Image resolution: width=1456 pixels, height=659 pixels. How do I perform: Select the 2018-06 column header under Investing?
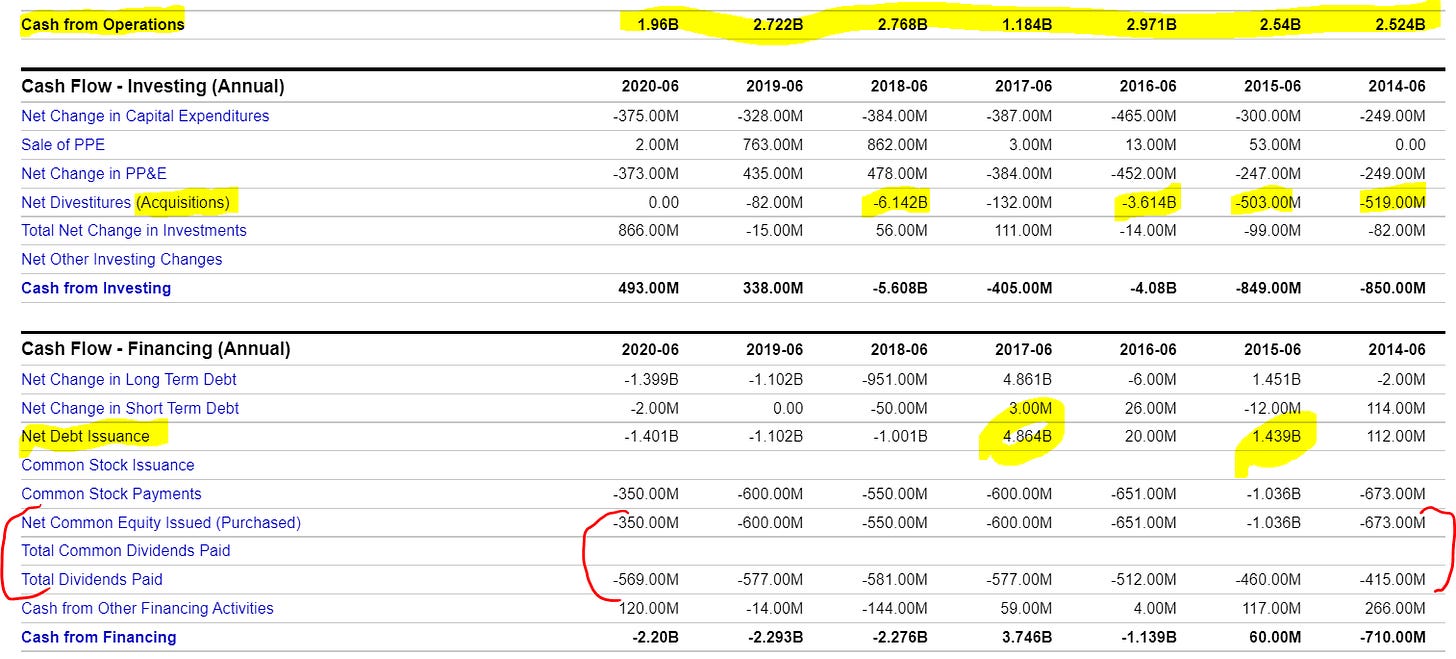pyautogui.click(x=899, y=87)
